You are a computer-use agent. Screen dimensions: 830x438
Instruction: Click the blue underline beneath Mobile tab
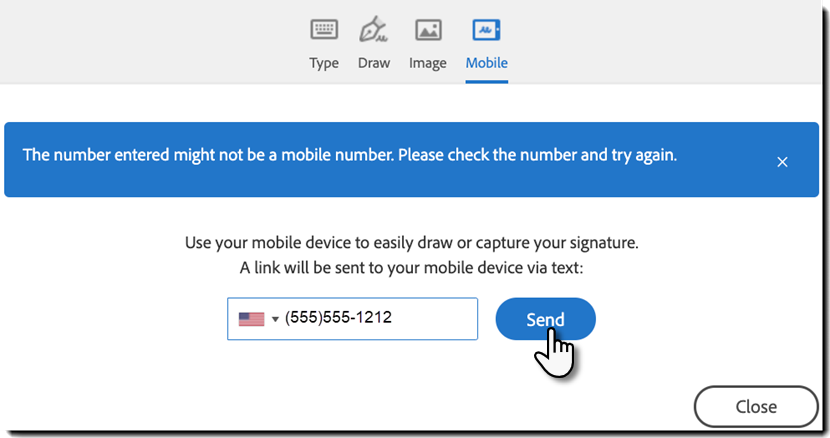coord(487,80)
